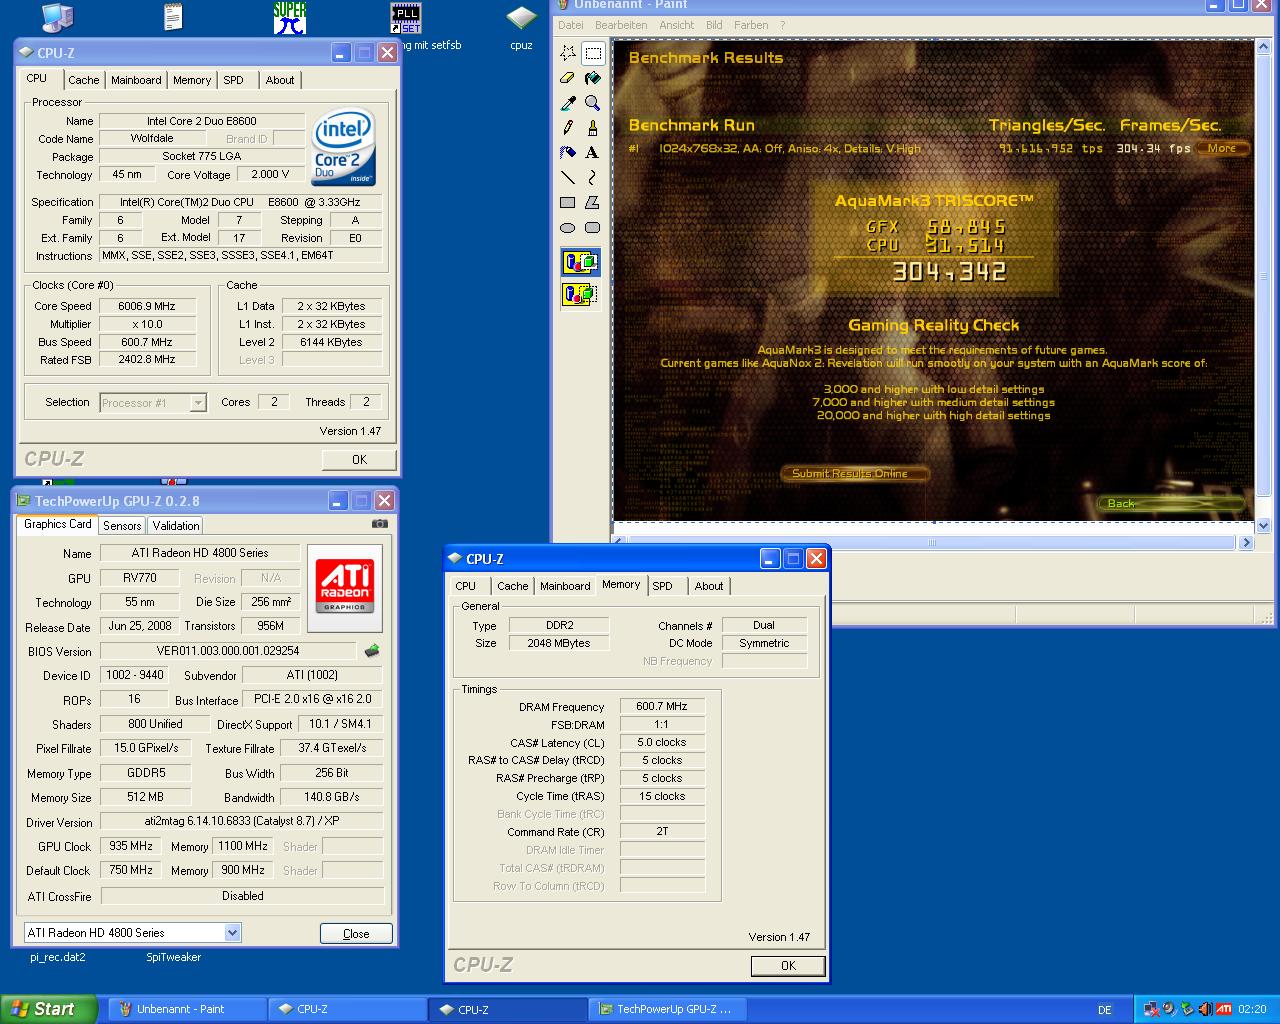The height and width of the screenshot is (1024, 1280).
Task: Open the graphics card selector dropdown in GPU-Z
Action: [x=232, y=933]
